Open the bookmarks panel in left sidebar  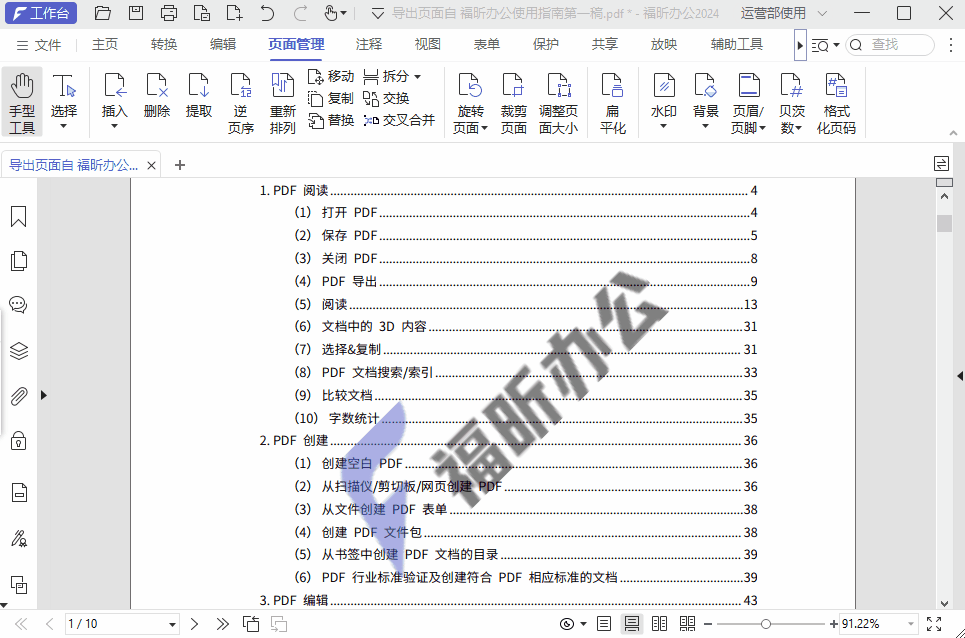tap(18, 215)
